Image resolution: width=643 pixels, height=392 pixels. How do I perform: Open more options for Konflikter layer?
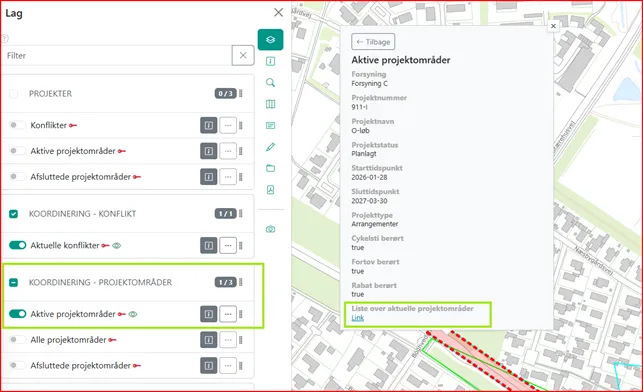click(228, 125)
